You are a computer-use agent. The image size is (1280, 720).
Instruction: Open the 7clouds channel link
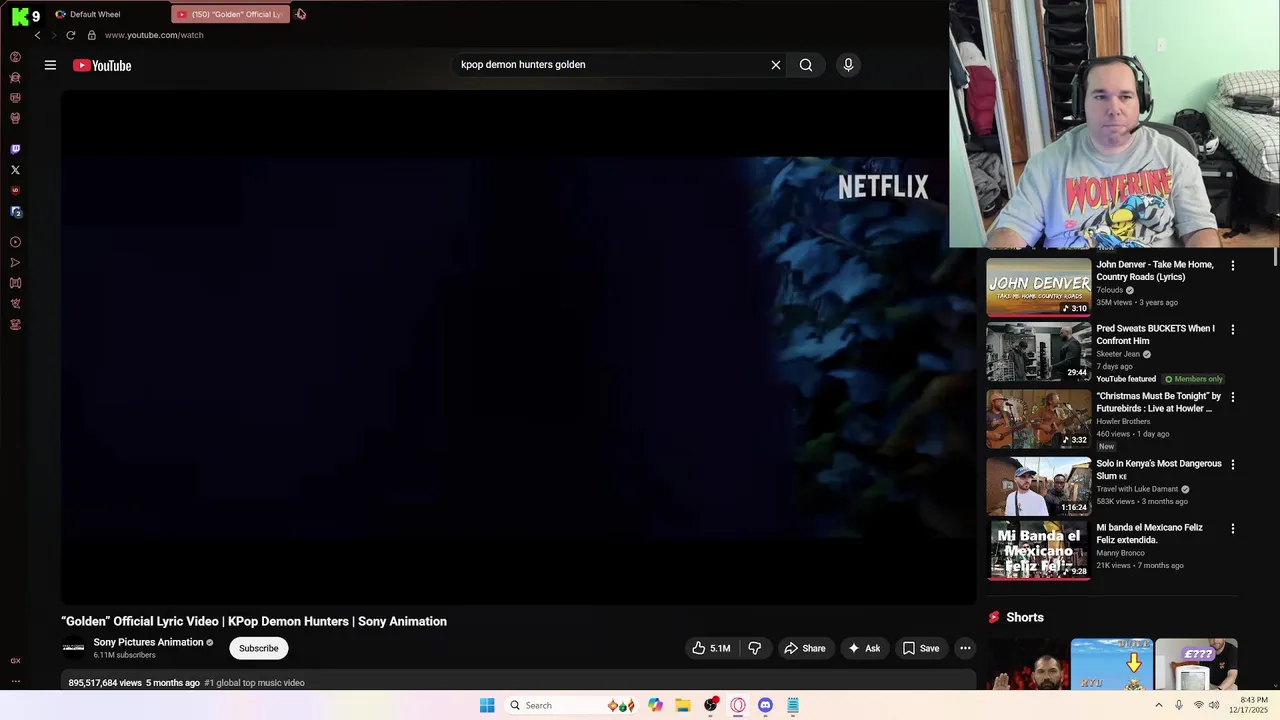coord(1109,290)
